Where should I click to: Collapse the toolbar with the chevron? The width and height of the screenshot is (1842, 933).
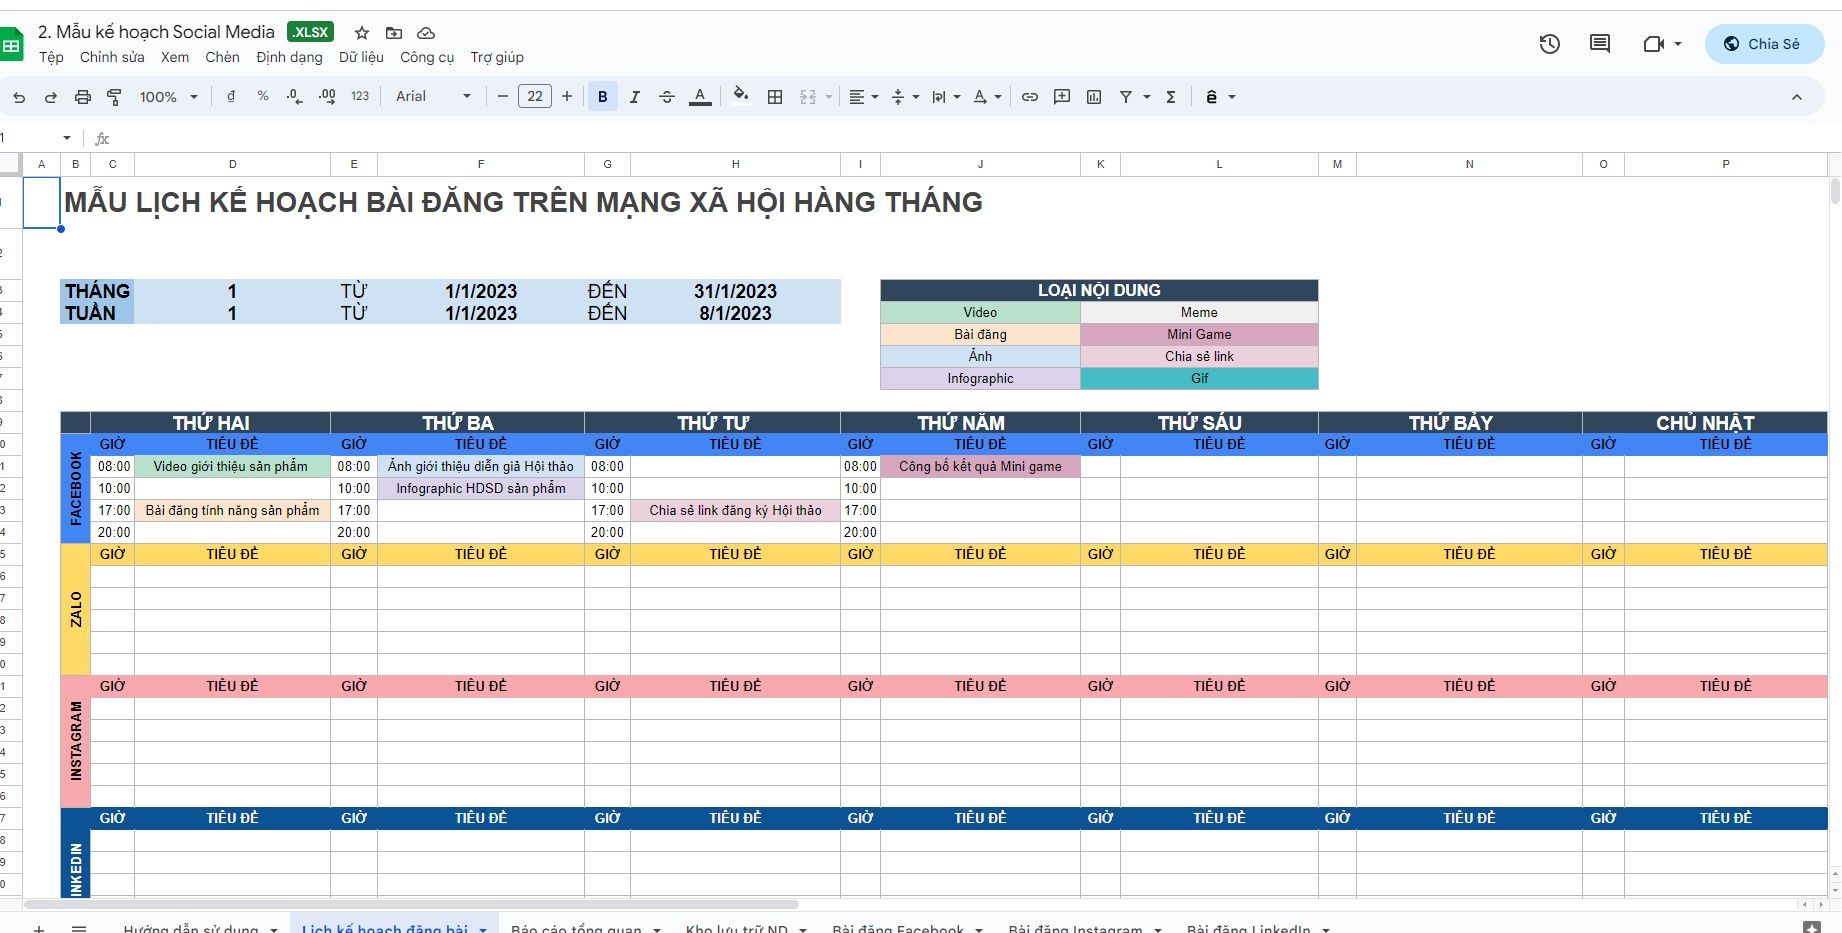(1796, 97)
